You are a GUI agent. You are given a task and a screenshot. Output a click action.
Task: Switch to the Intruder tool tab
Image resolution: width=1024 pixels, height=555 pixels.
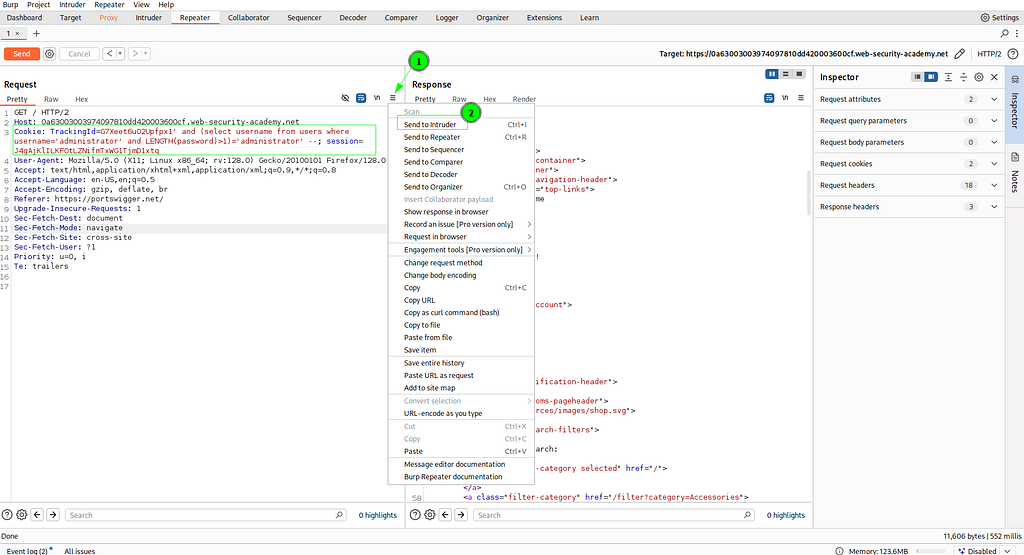tap(148, 18)
